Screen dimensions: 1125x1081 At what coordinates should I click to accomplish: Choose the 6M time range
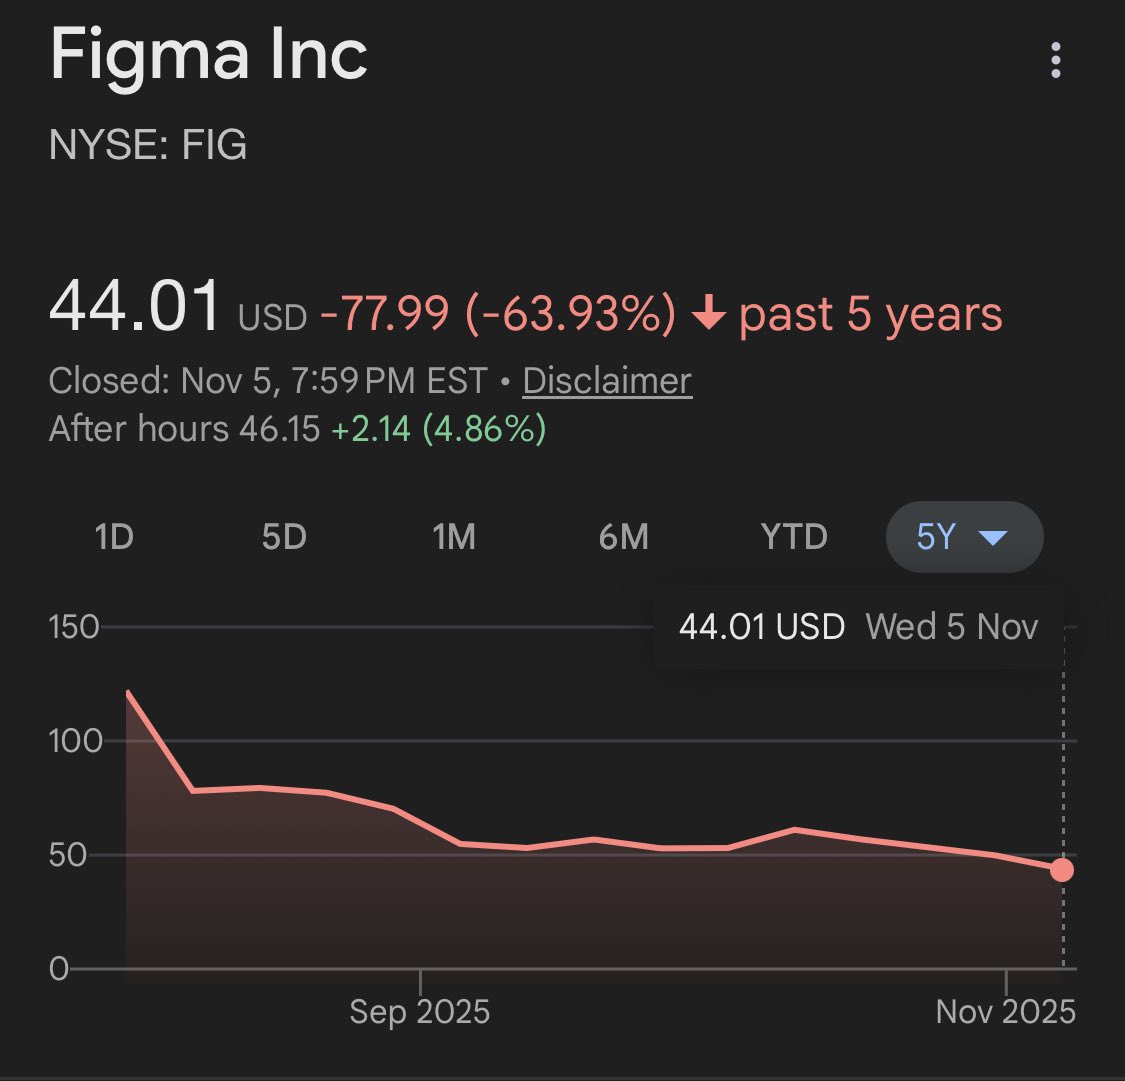pos(624,538)
